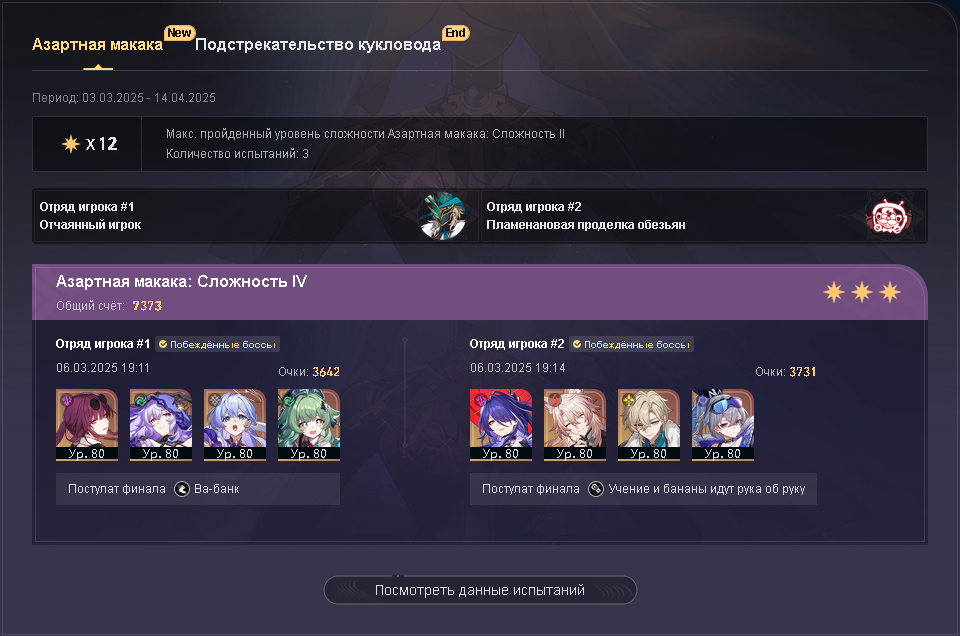
Task: Select the blond male character portrait
Action: [649, 425]
